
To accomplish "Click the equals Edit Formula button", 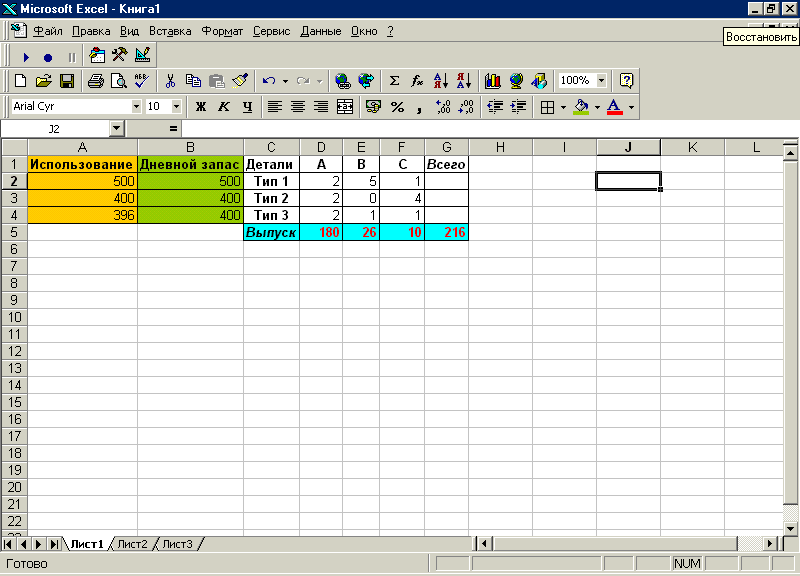I will [x=173, y=129].
